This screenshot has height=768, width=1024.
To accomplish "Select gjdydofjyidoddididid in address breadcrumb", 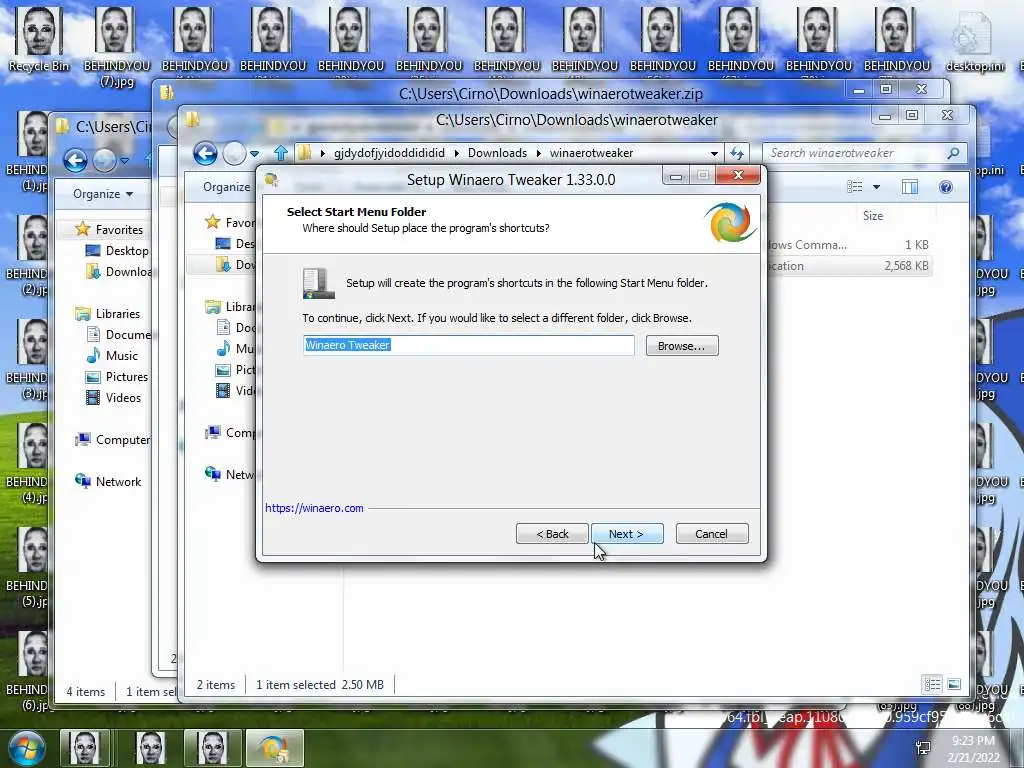I will click(389, 153).
